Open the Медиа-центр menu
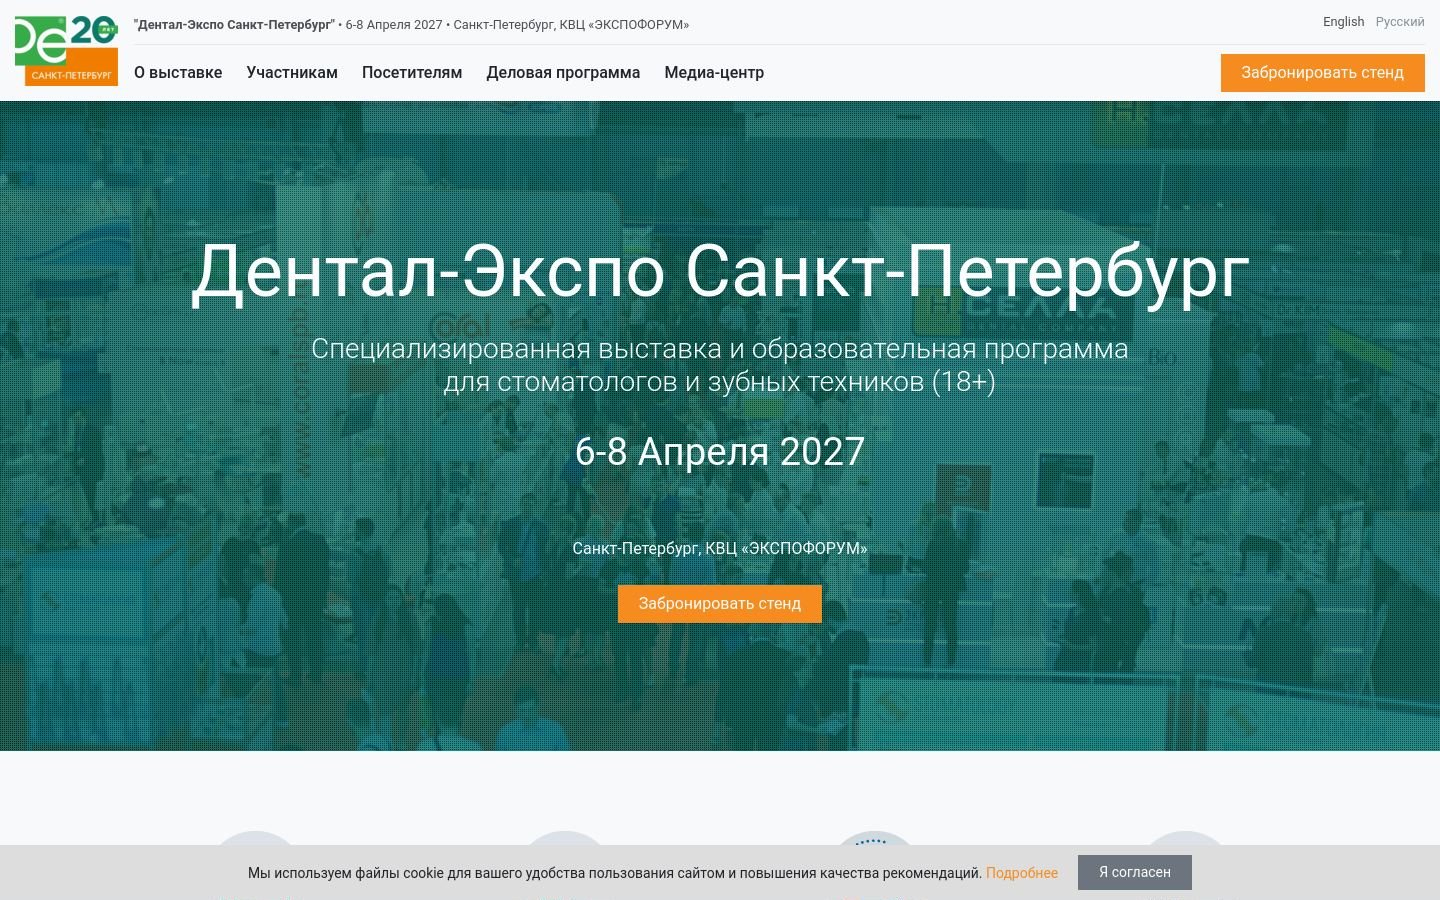Screen dimensions: 1440x900 coord(714,73)
